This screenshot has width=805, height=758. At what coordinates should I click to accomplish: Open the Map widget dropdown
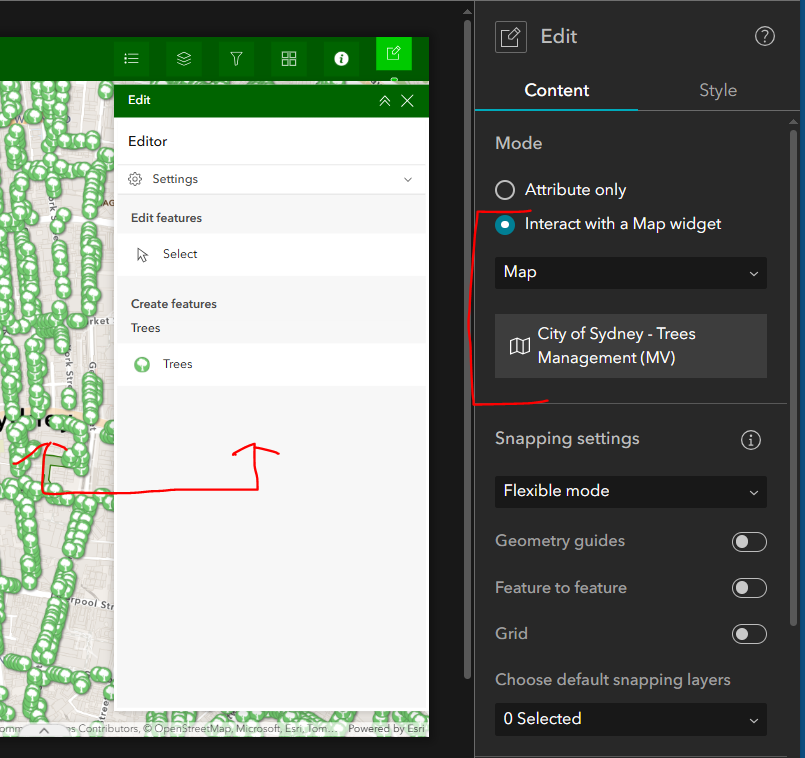630,271
